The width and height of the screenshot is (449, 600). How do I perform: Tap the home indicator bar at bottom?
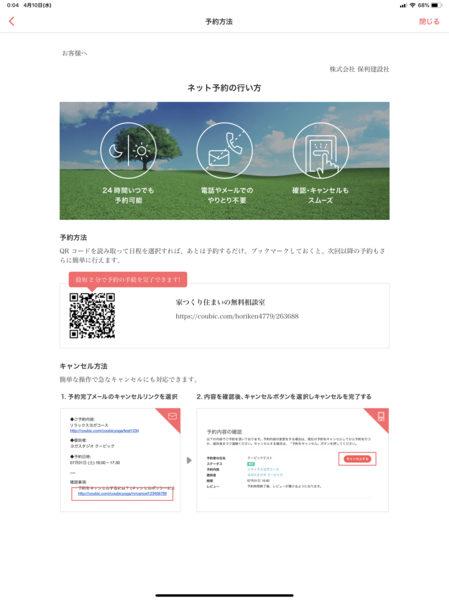(x=224, y=595)
